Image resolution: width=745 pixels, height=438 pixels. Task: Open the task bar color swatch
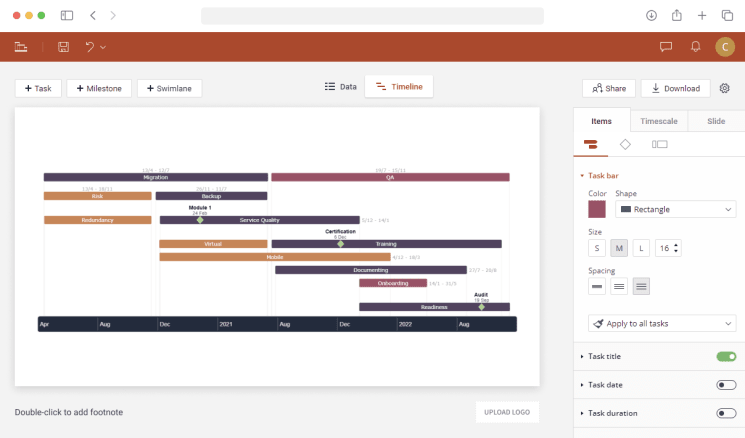pyautogui.click(x=597, y=209)
